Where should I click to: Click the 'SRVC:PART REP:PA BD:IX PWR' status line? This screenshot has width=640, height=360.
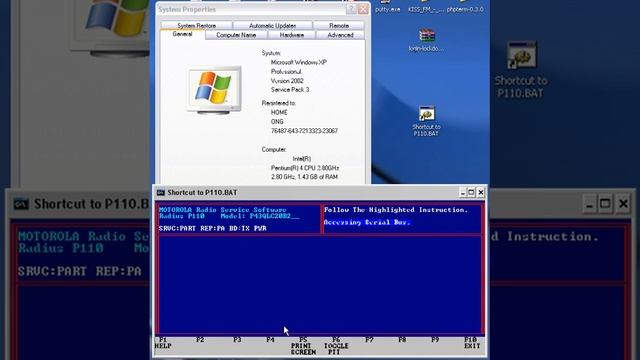pyautogui.click(x=213, y=228)
